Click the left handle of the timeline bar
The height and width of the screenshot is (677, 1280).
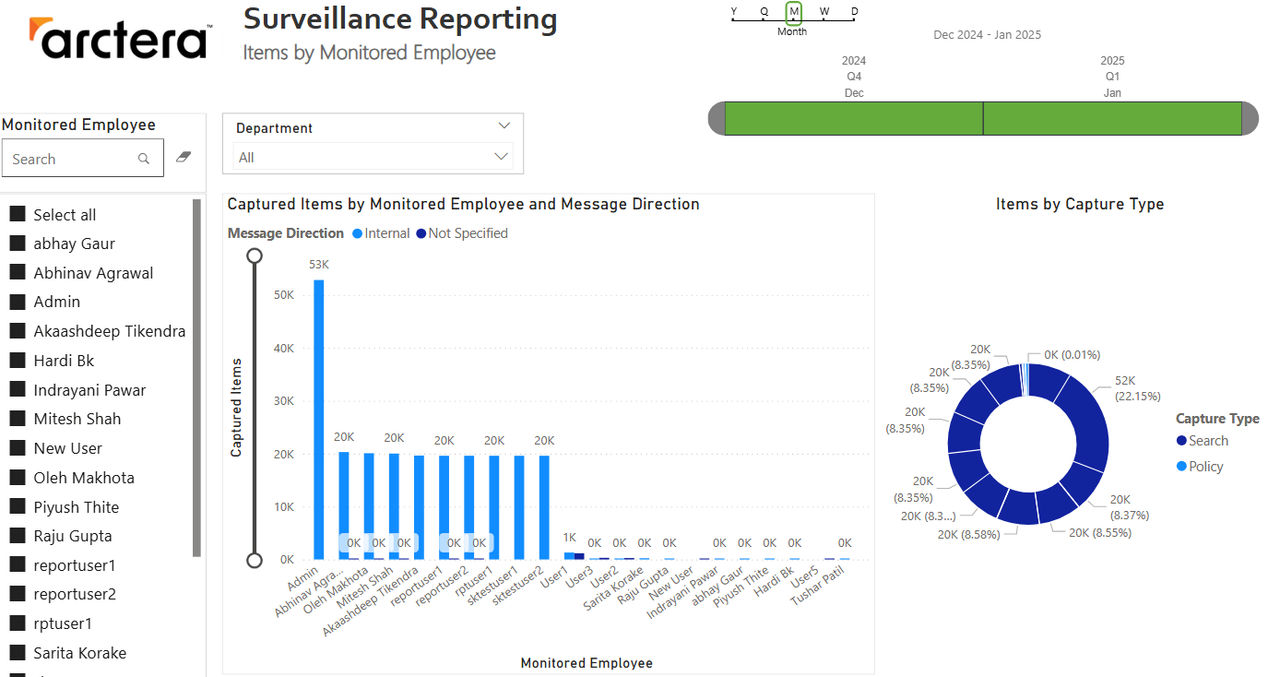tap(716, 118)
